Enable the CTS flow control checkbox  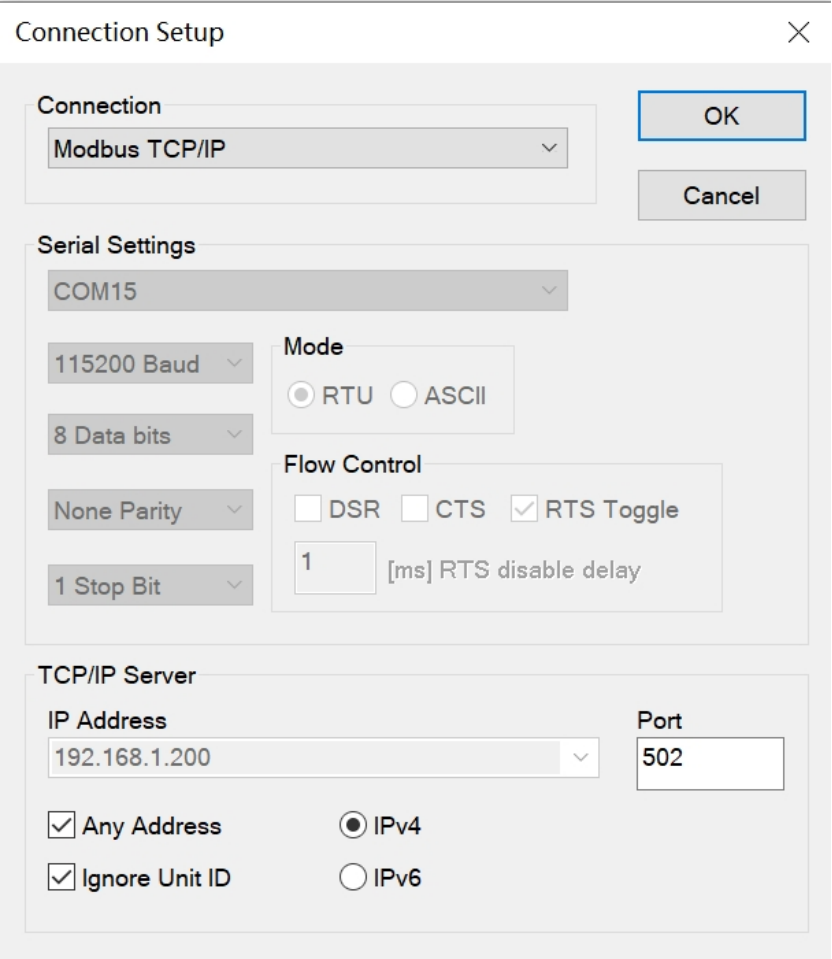[x=415, y=509]
